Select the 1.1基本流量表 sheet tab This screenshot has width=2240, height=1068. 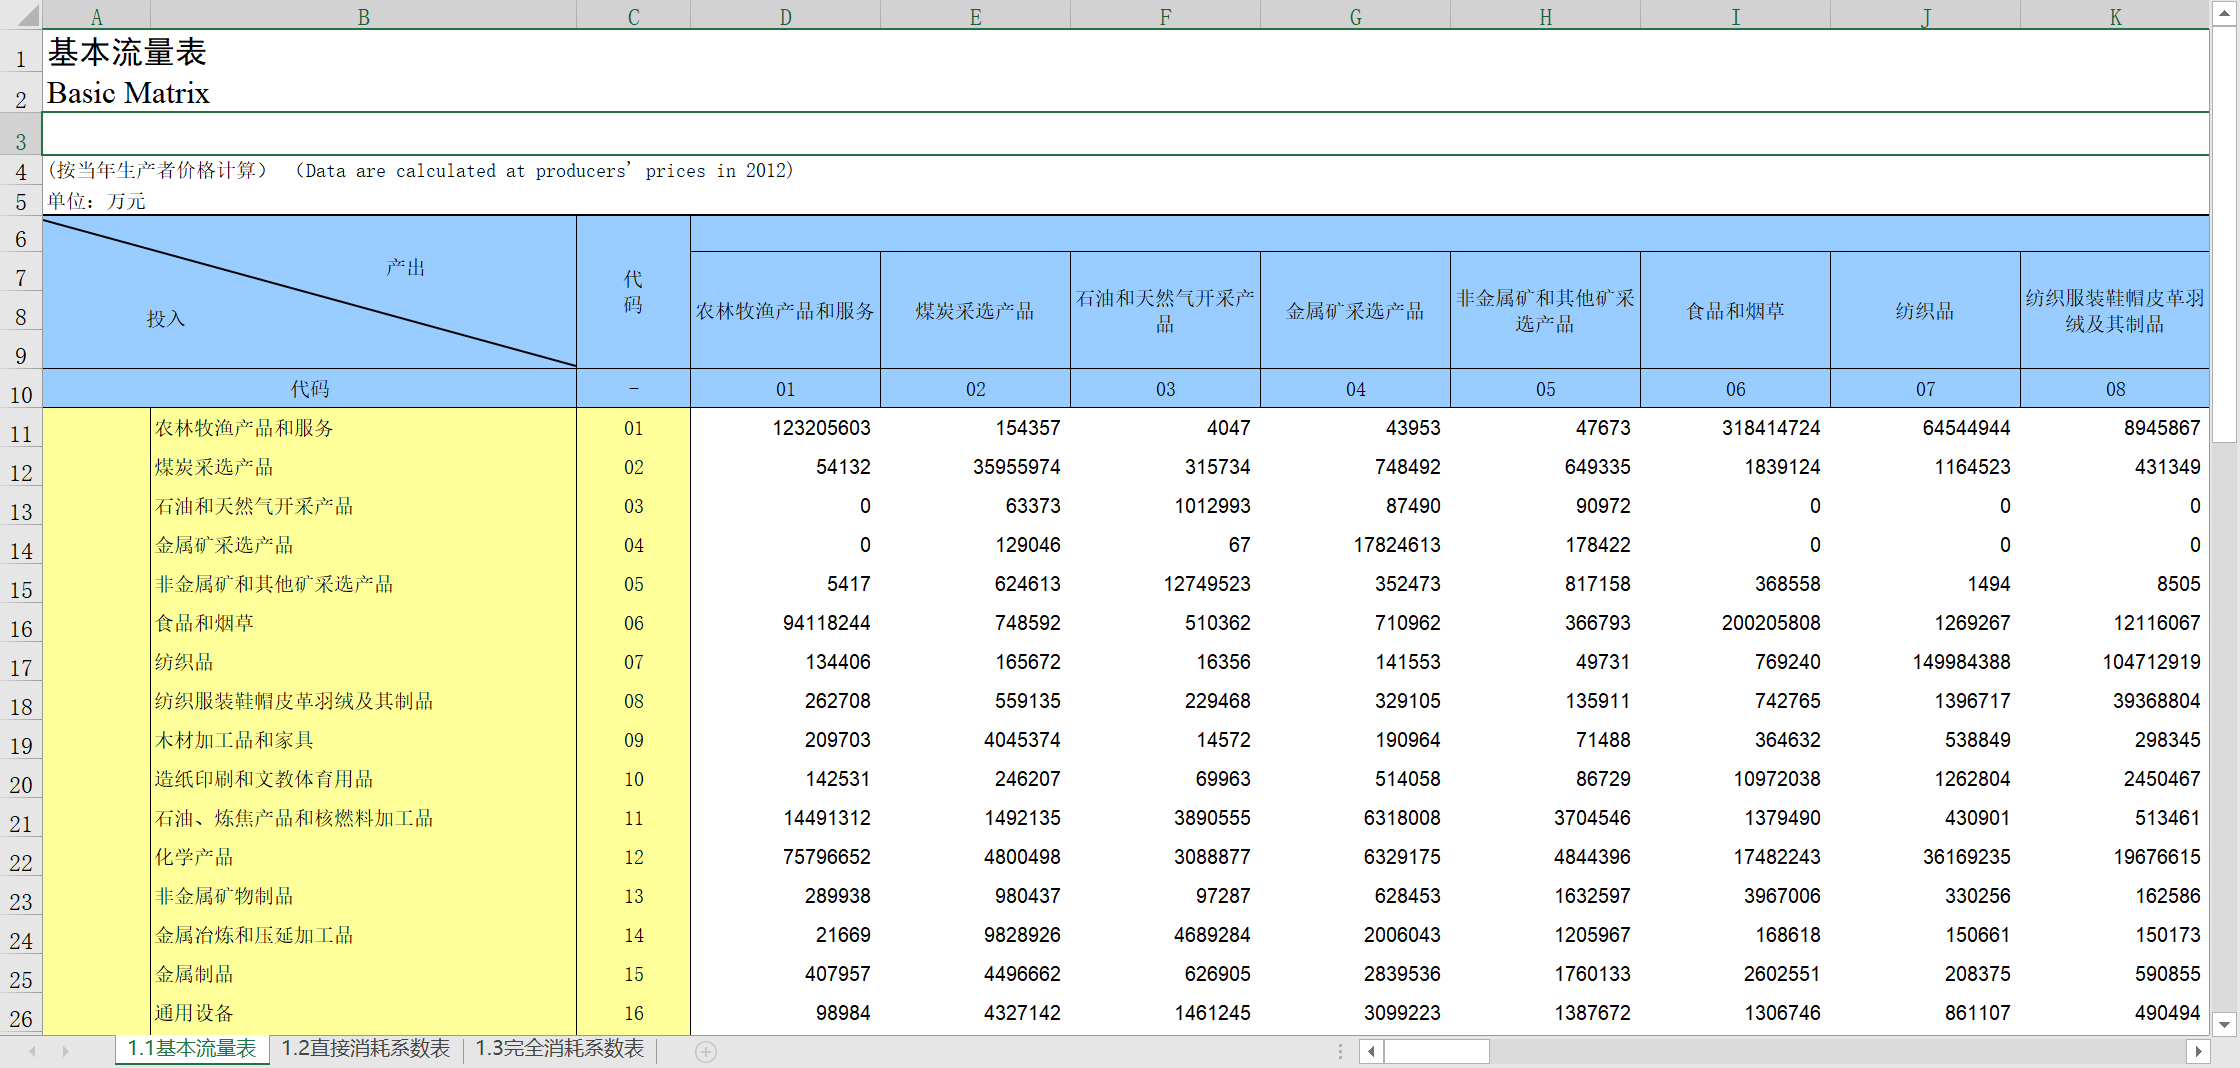192,1048
